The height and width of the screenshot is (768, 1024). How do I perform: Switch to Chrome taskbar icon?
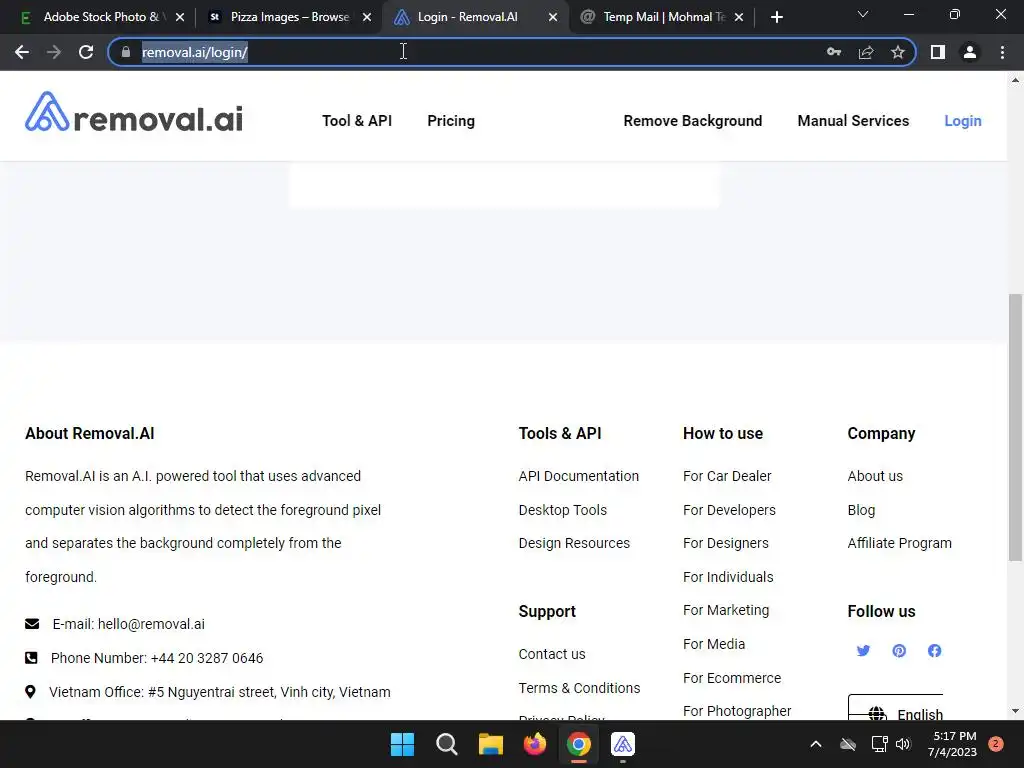(579, 744)
